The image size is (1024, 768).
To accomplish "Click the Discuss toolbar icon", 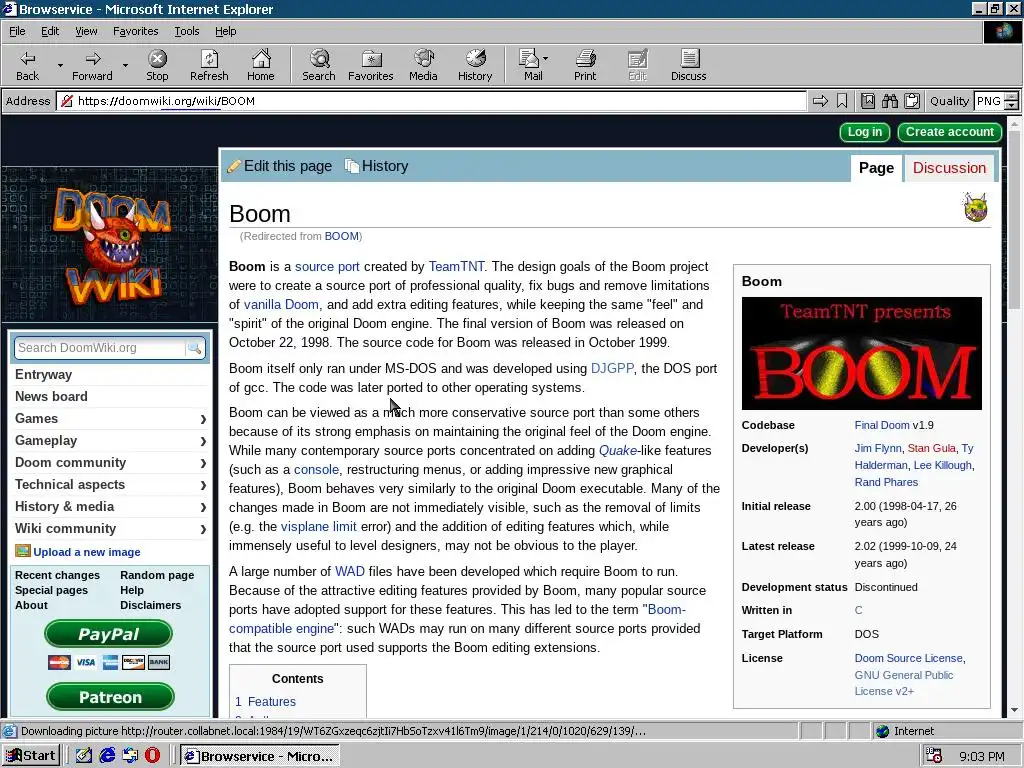I will pos(688,65).
